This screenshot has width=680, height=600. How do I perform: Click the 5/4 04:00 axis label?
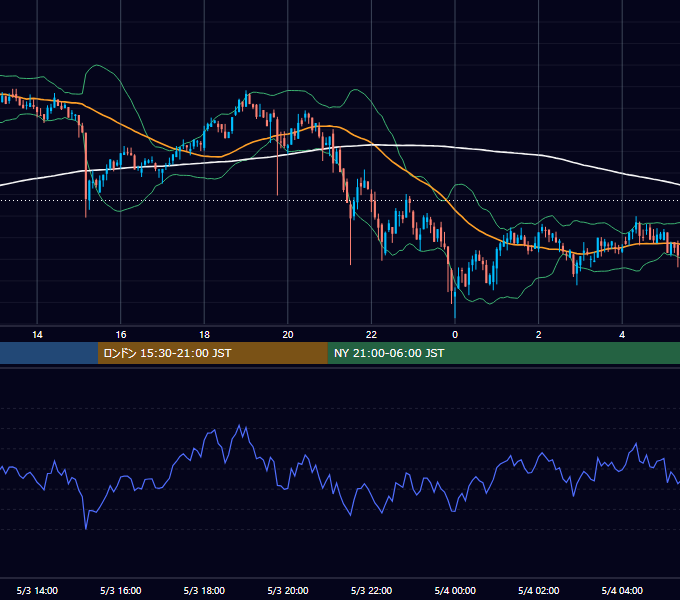click(x=622, y=590)
